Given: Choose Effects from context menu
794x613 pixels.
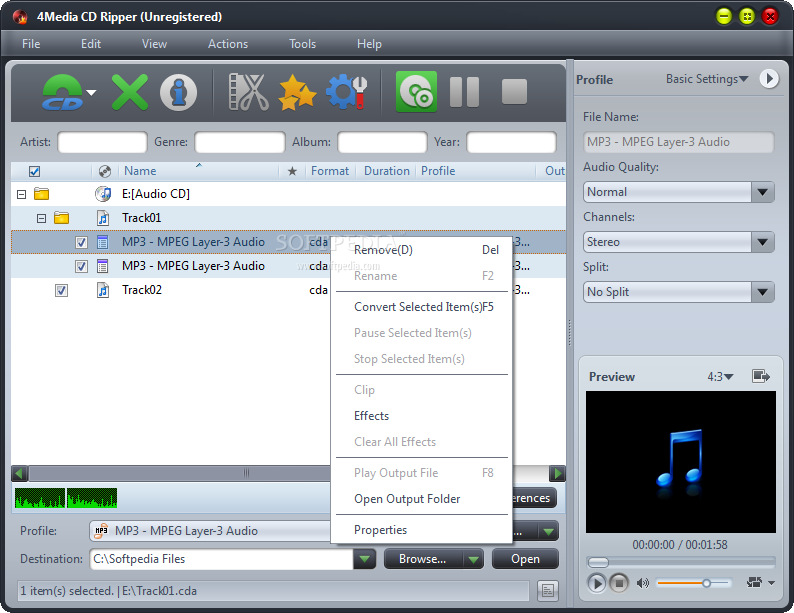Looking at the screenshot, I should [x=421, y=416].
